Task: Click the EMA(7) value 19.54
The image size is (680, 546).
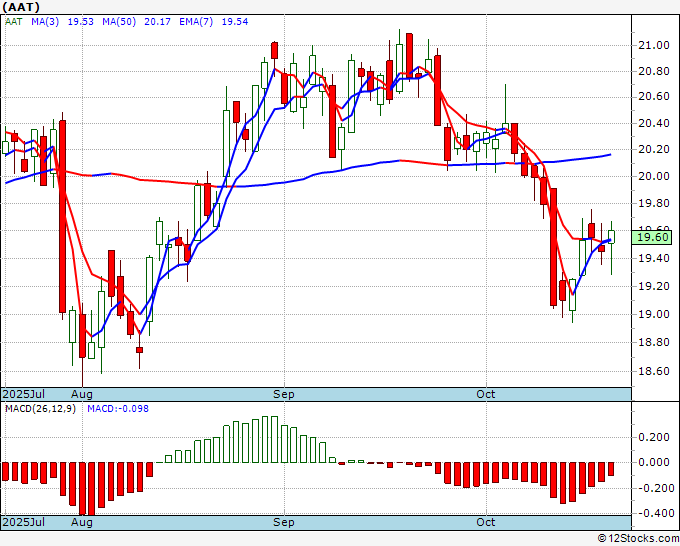Action: click(235, 22)
